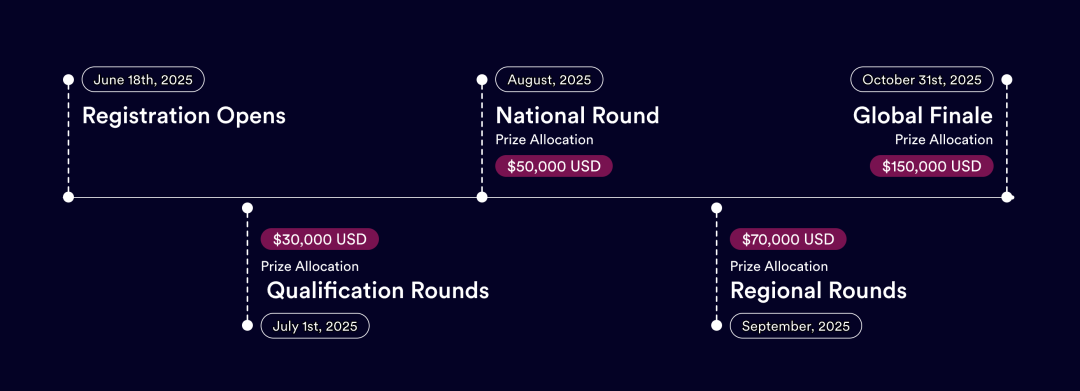Click the $30,000 USD prize badge

[320, 239]
